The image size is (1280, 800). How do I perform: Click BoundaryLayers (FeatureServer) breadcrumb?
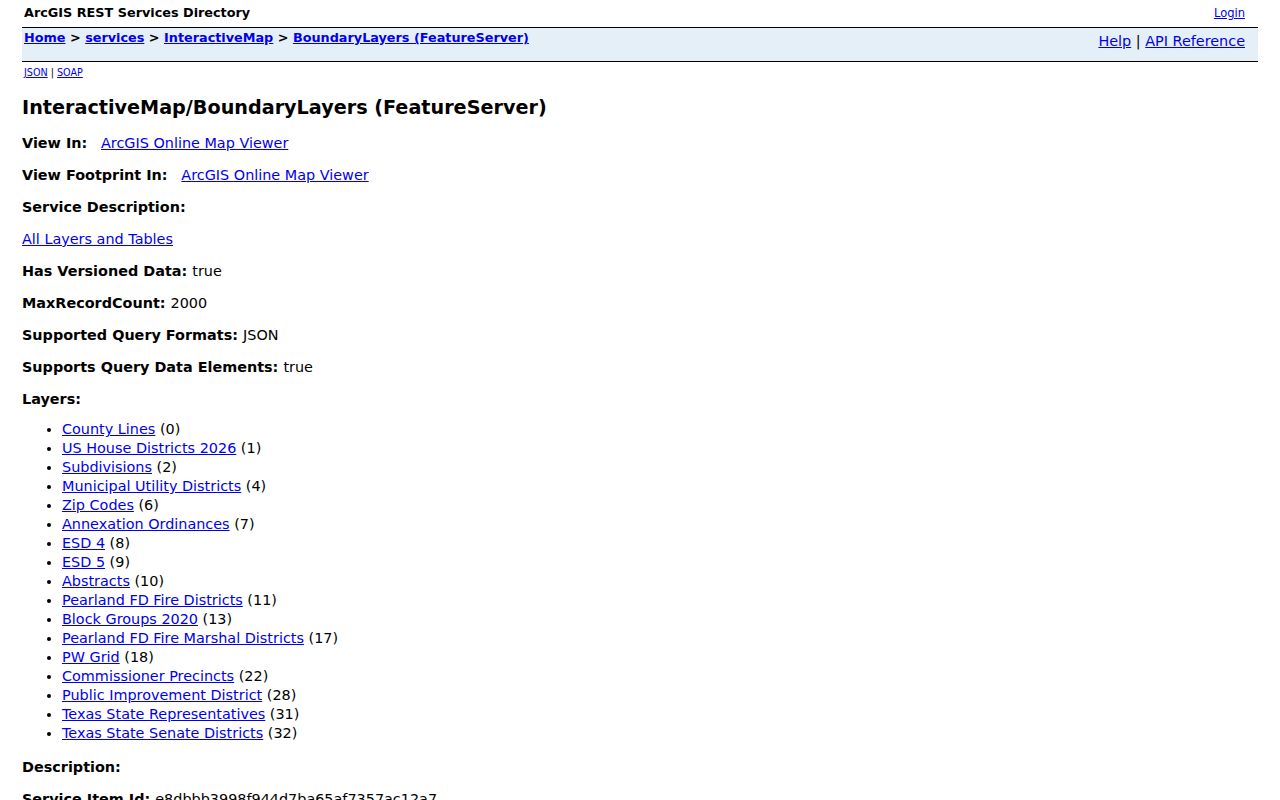(x=410, y=38)
